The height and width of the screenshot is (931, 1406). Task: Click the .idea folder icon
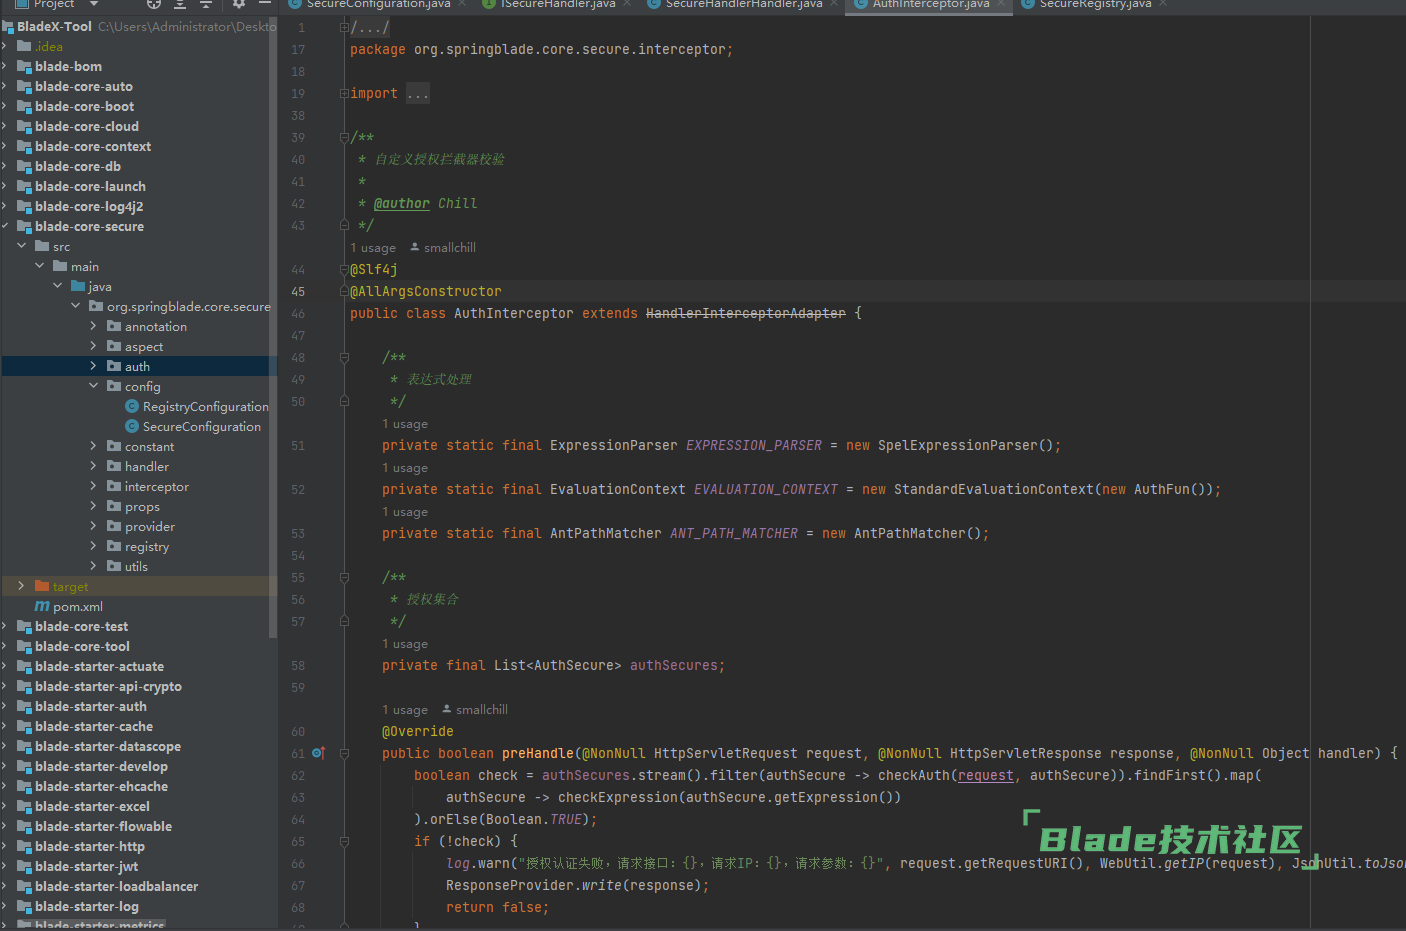point(24,46)
